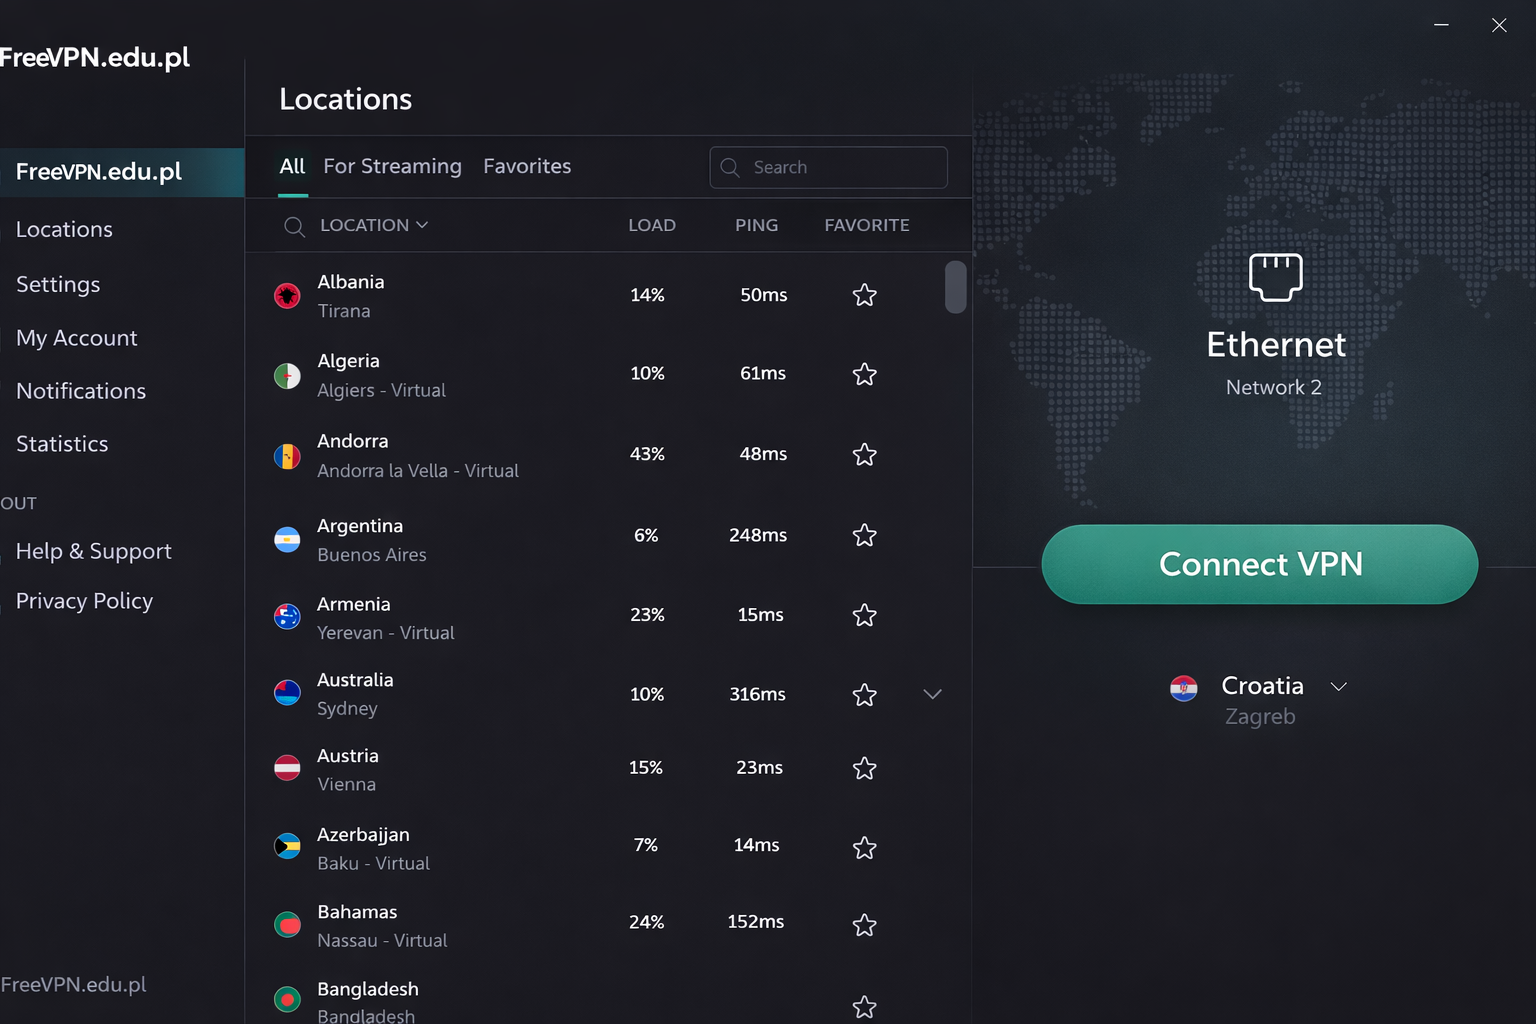Viewport: 1536px width, 1024px height.
Task: Minimize the VPN window
Action: [x=1441, y=25]
